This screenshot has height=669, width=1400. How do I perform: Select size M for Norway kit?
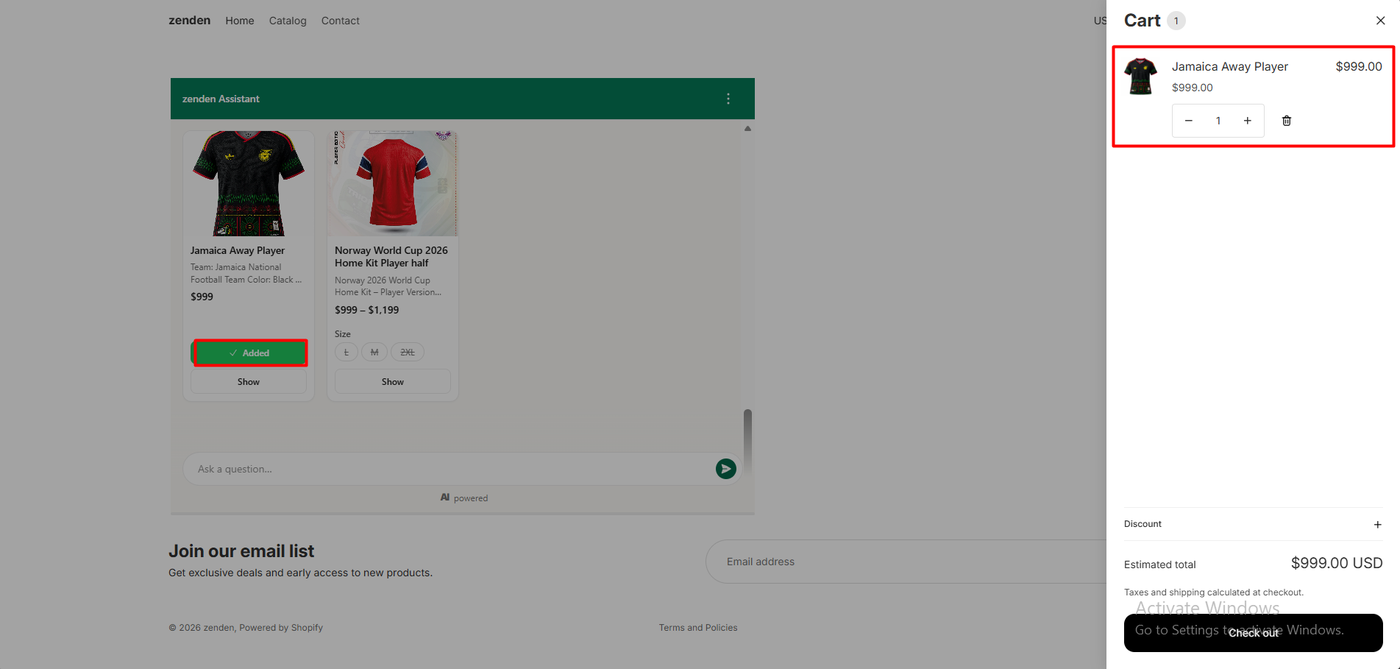pos(374,352)
